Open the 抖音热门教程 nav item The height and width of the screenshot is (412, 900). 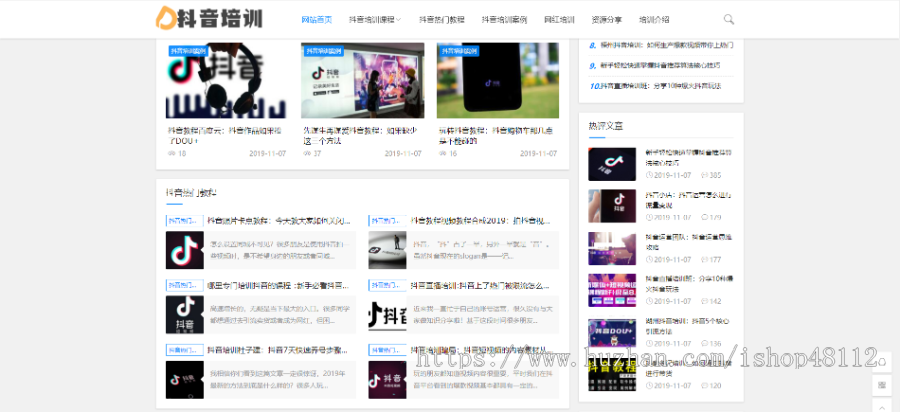(441, 20)
